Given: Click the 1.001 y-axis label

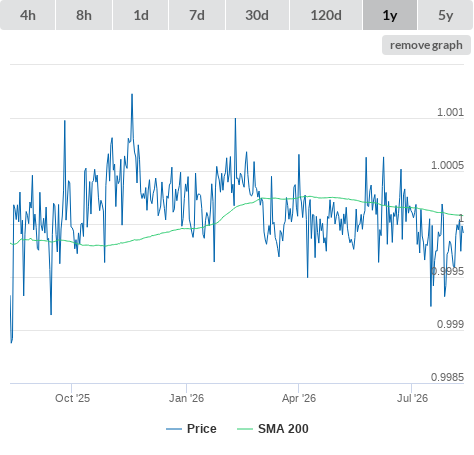Looking at the screenshot, I should pyautogui.click(x=450, y=112).
